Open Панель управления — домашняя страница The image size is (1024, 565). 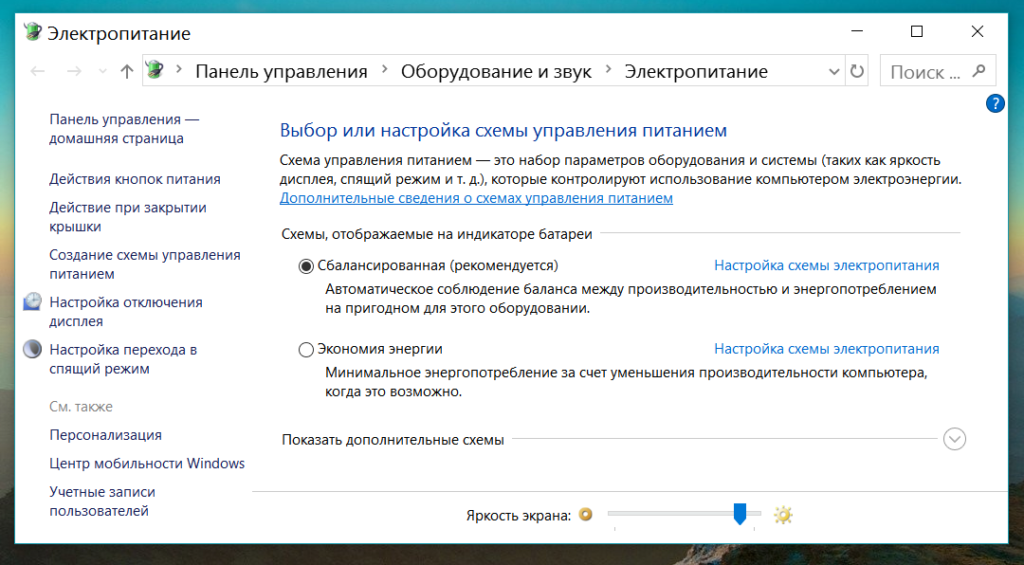point(124,129)
